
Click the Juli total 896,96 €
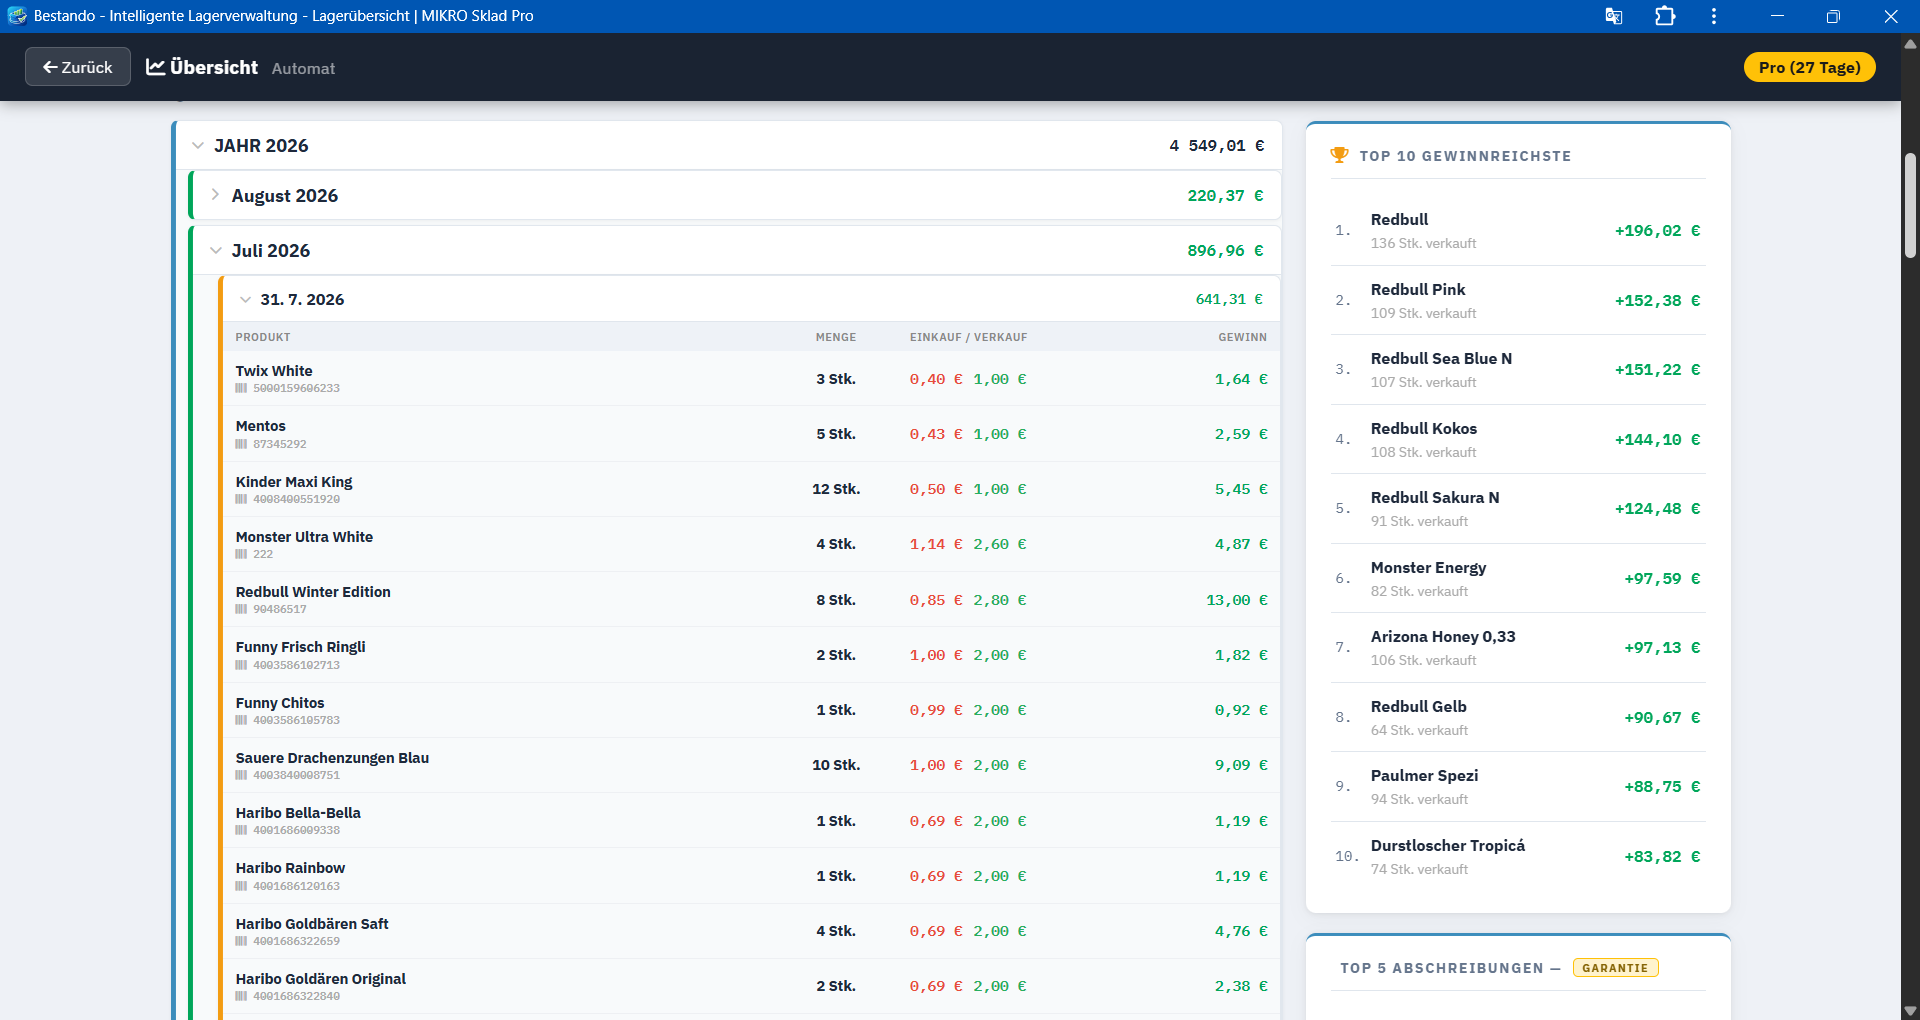[x=1226, y=251]
